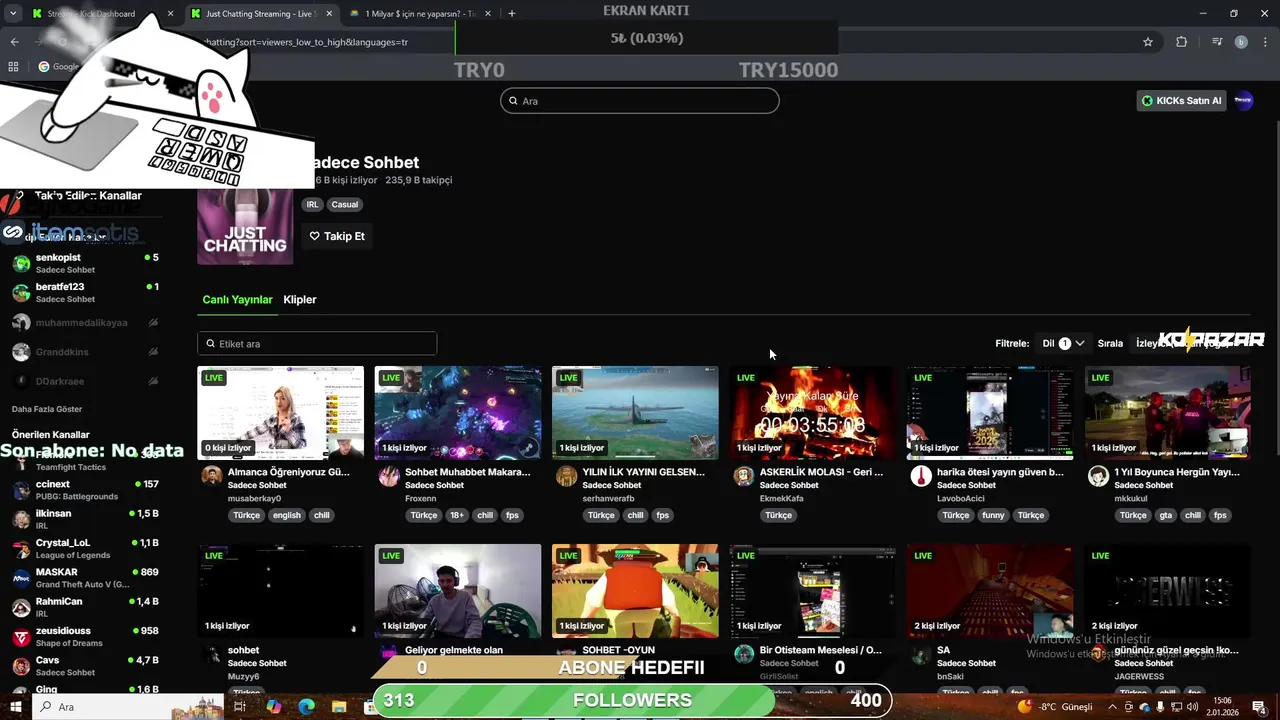Image resolution: width=1280 pixels, height=720 pixels.
Task: Open beratfe123 channel in the sidebar
Action: pos(86,292)
